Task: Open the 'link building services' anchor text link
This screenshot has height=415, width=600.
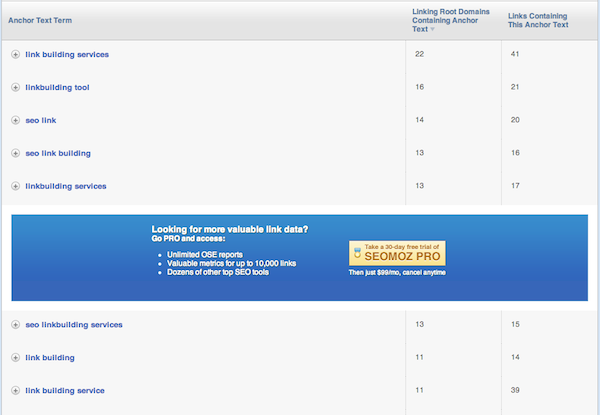Action: coord(67,55)
